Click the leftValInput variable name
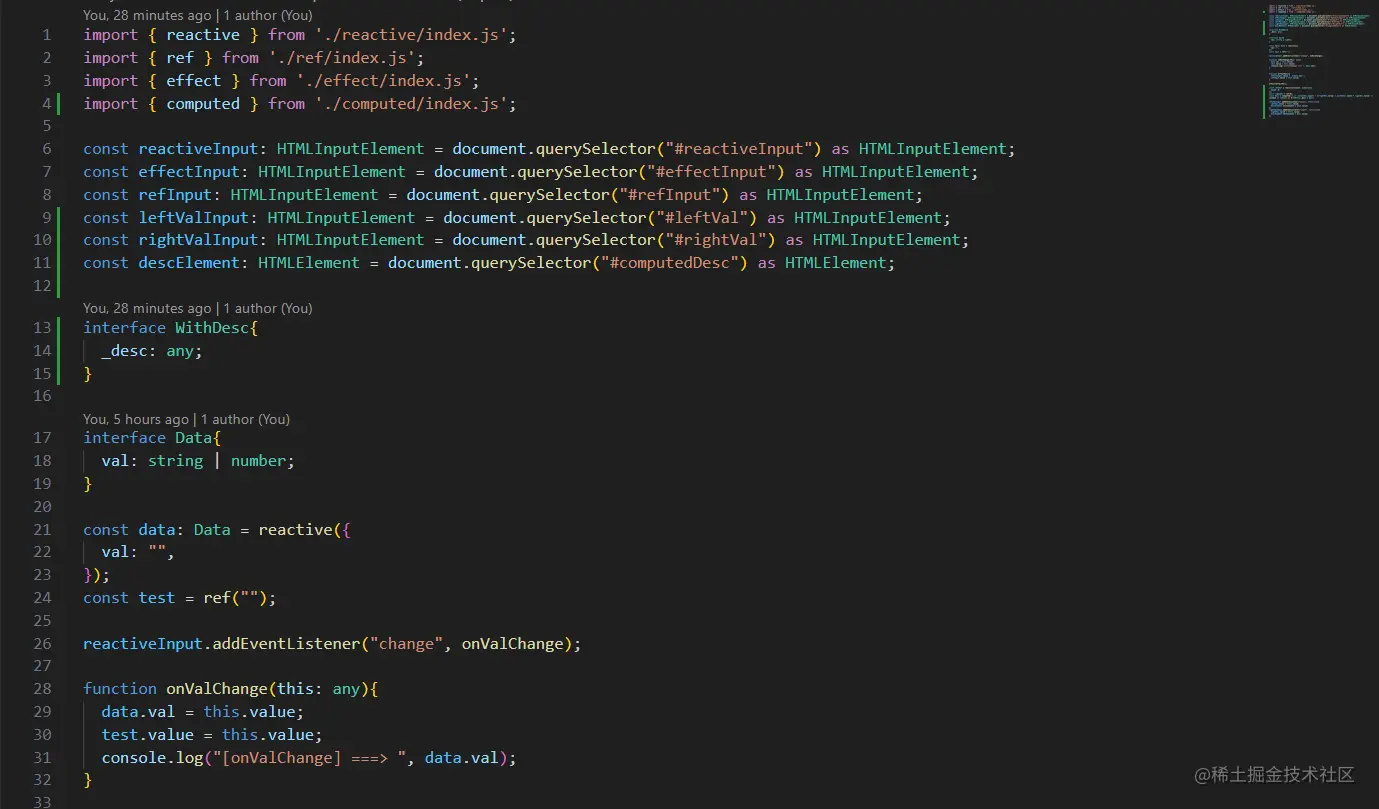 click(194, 218)
